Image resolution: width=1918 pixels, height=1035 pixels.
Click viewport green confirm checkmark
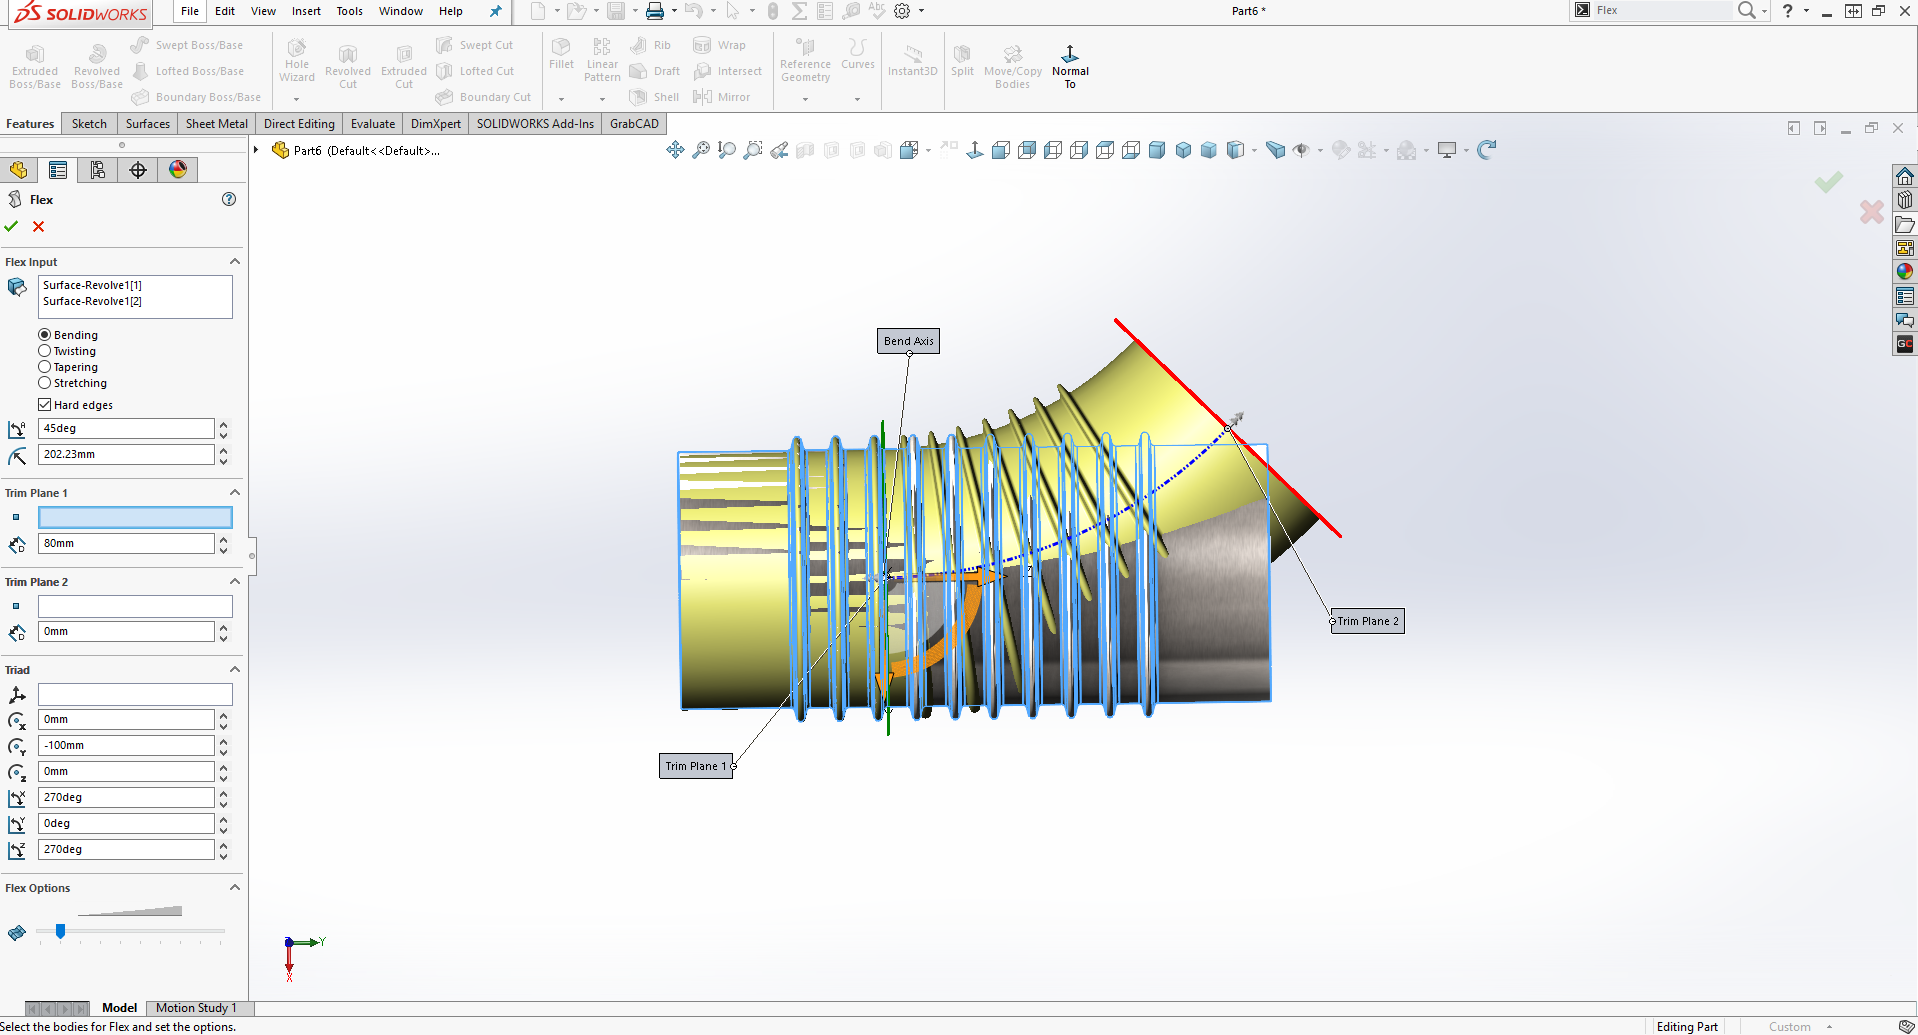[1829, 181]
